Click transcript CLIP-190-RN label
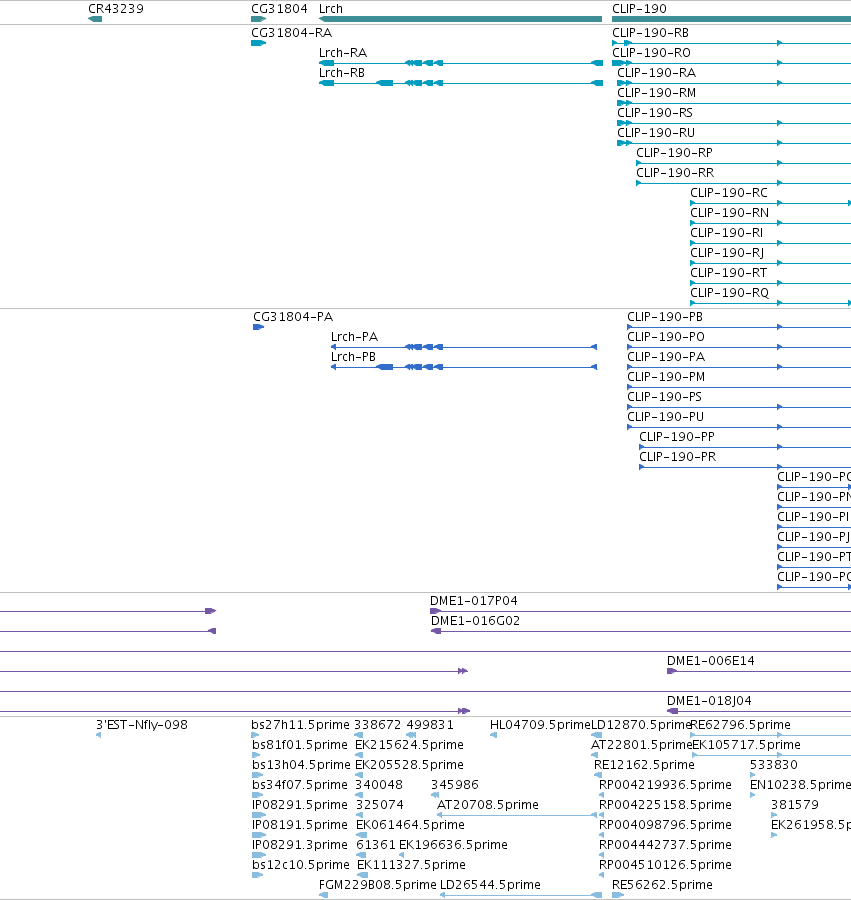 click(x=729, y=214)
